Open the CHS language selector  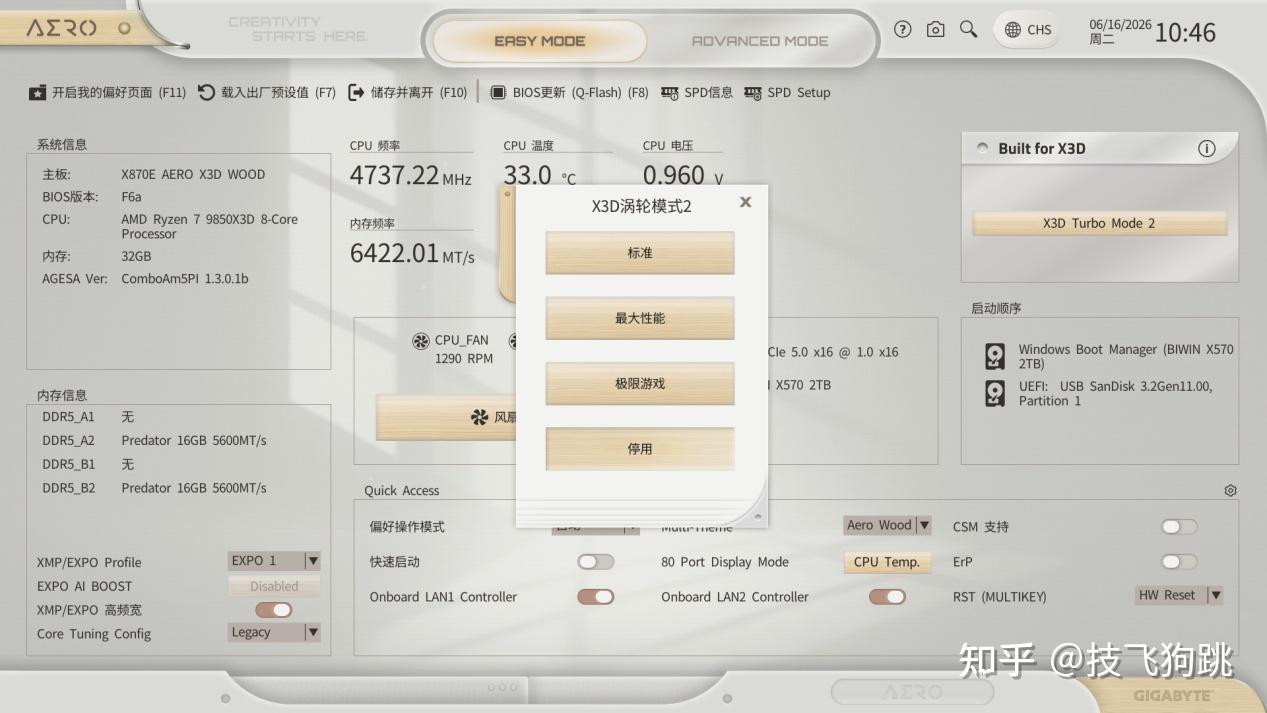point(1028,30)
